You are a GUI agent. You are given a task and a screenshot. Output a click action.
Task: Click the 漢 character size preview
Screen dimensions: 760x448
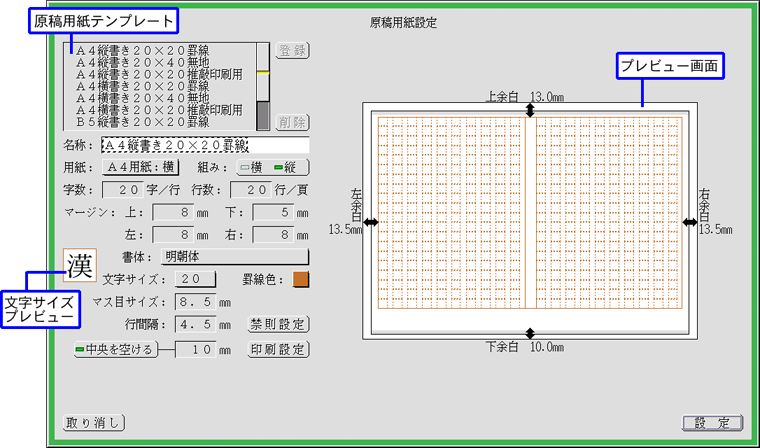[80, 266]
